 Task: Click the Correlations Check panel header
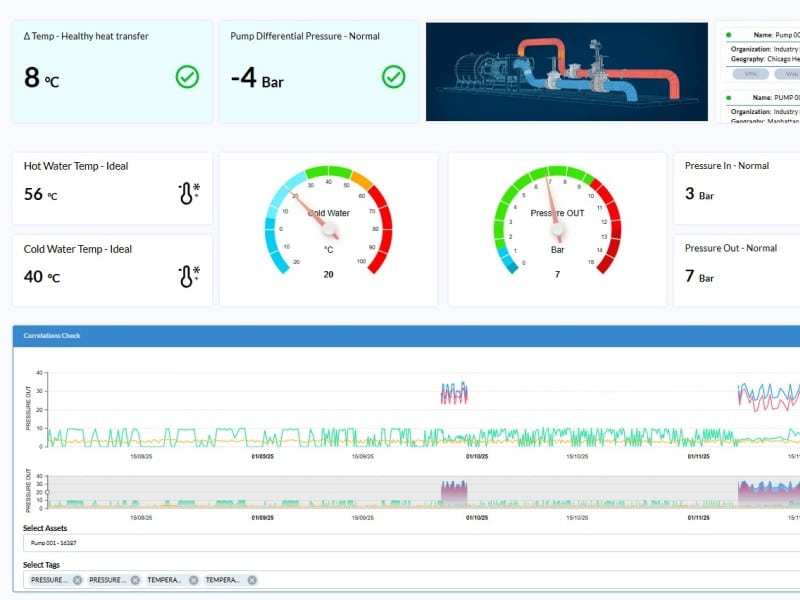[400, 336]
